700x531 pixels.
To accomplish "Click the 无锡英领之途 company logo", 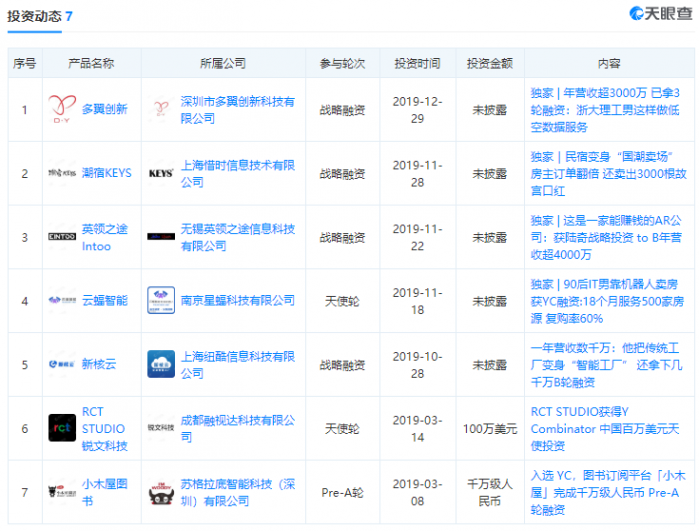I will [x=161, y=237].
